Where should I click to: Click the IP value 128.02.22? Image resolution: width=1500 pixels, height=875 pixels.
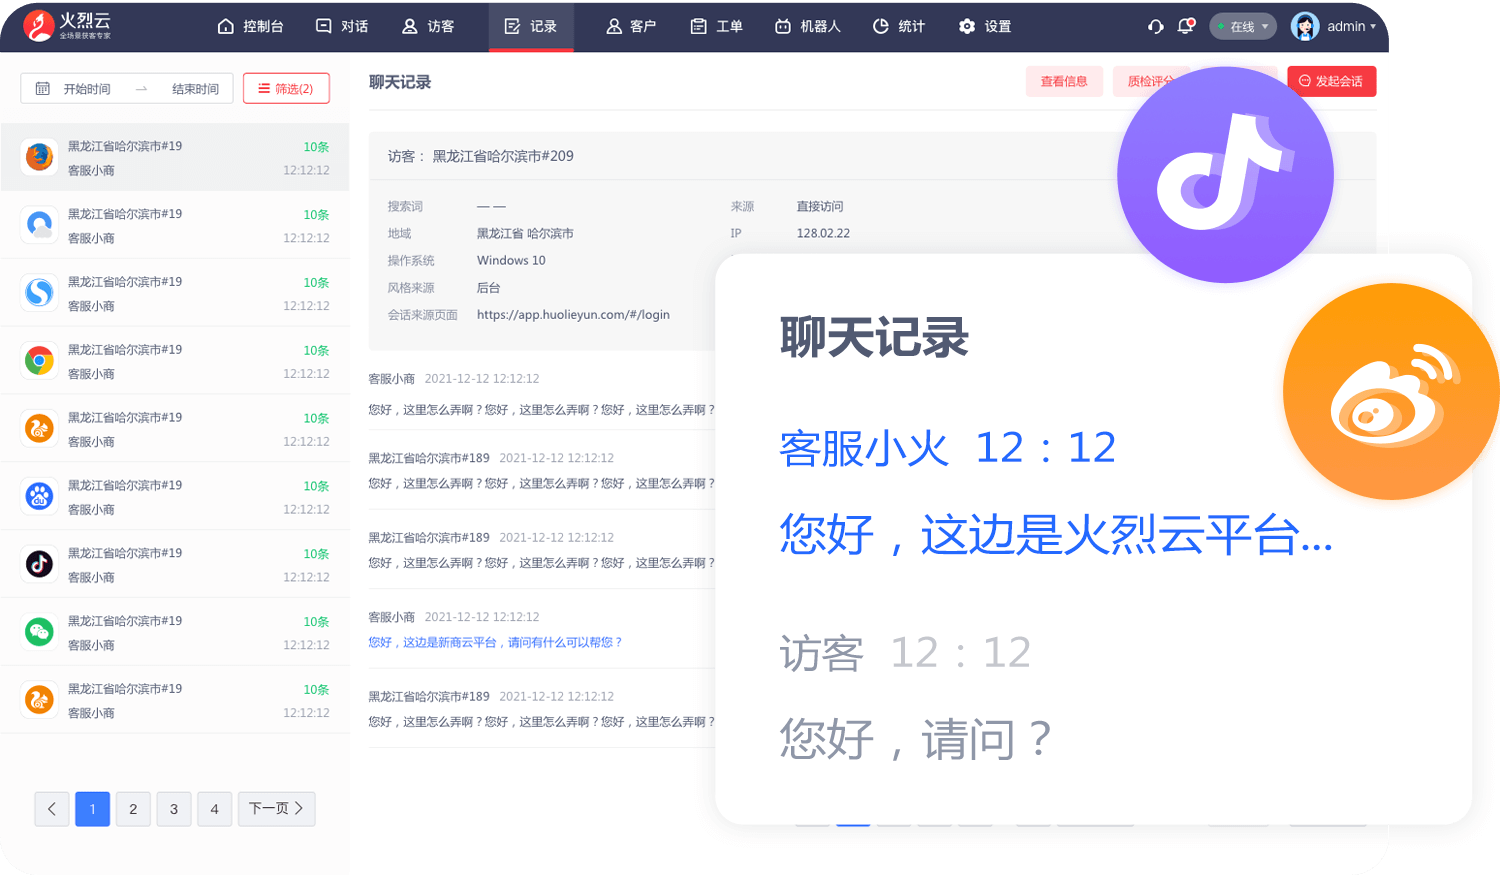tap(823, 233)
